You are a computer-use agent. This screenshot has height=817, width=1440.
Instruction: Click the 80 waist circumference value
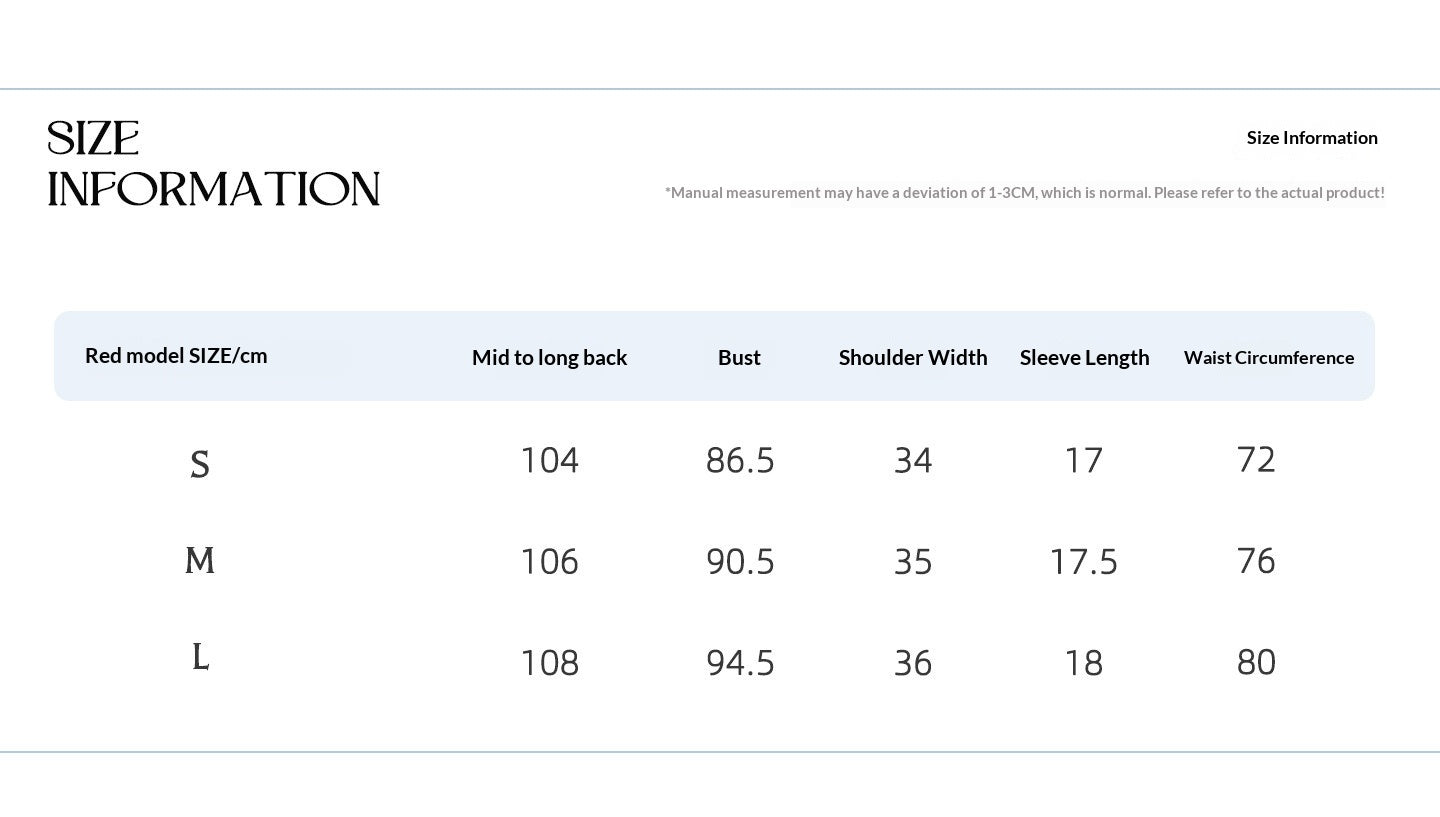click(x=1256, y=662)
